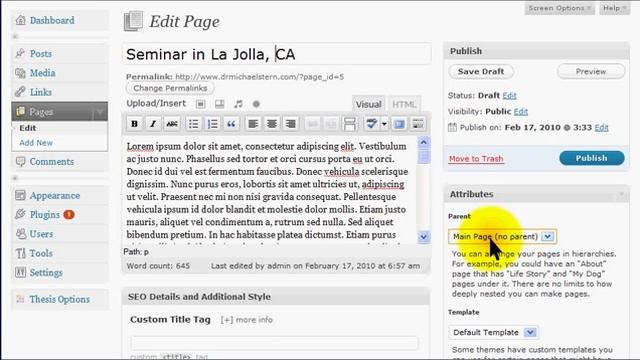Edit the Visibility Public setting
The height and width of the screenshot is (360, 640).
pyautogui.click(x=521, y=111)
